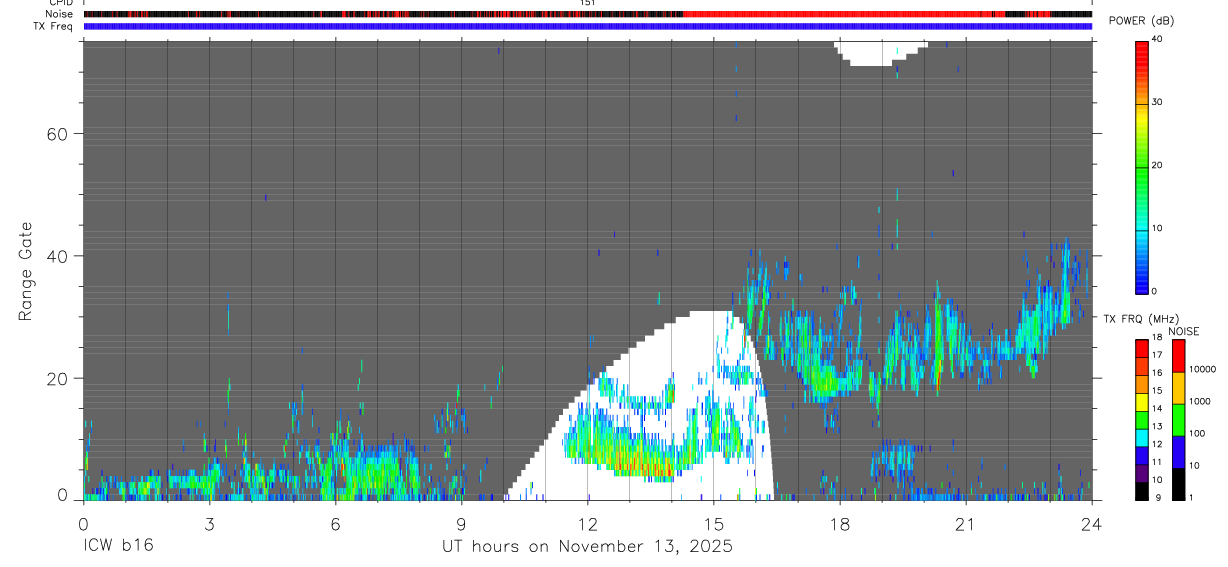Screen dimensions: 1228x567
Task: Click the POWER (dB) legend title
Action: (x=1143, y=21)
